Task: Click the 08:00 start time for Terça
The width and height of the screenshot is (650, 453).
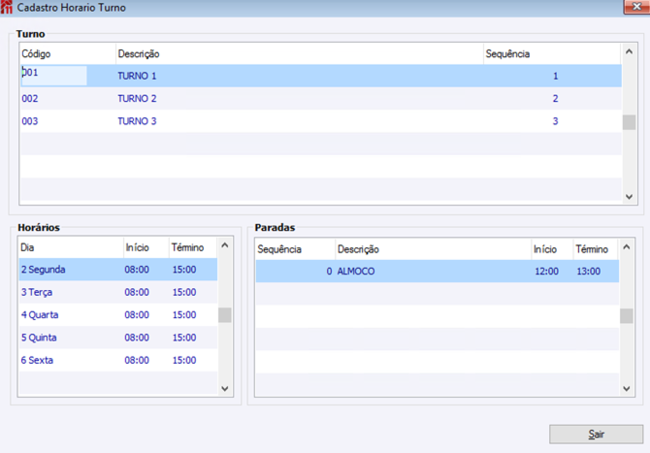Action: coord(137,292)
